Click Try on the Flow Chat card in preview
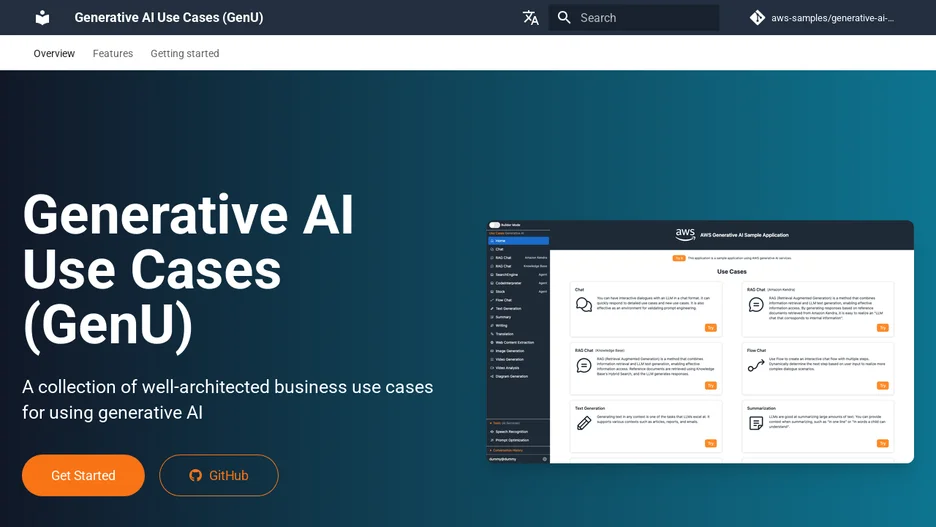 [882, 386]
